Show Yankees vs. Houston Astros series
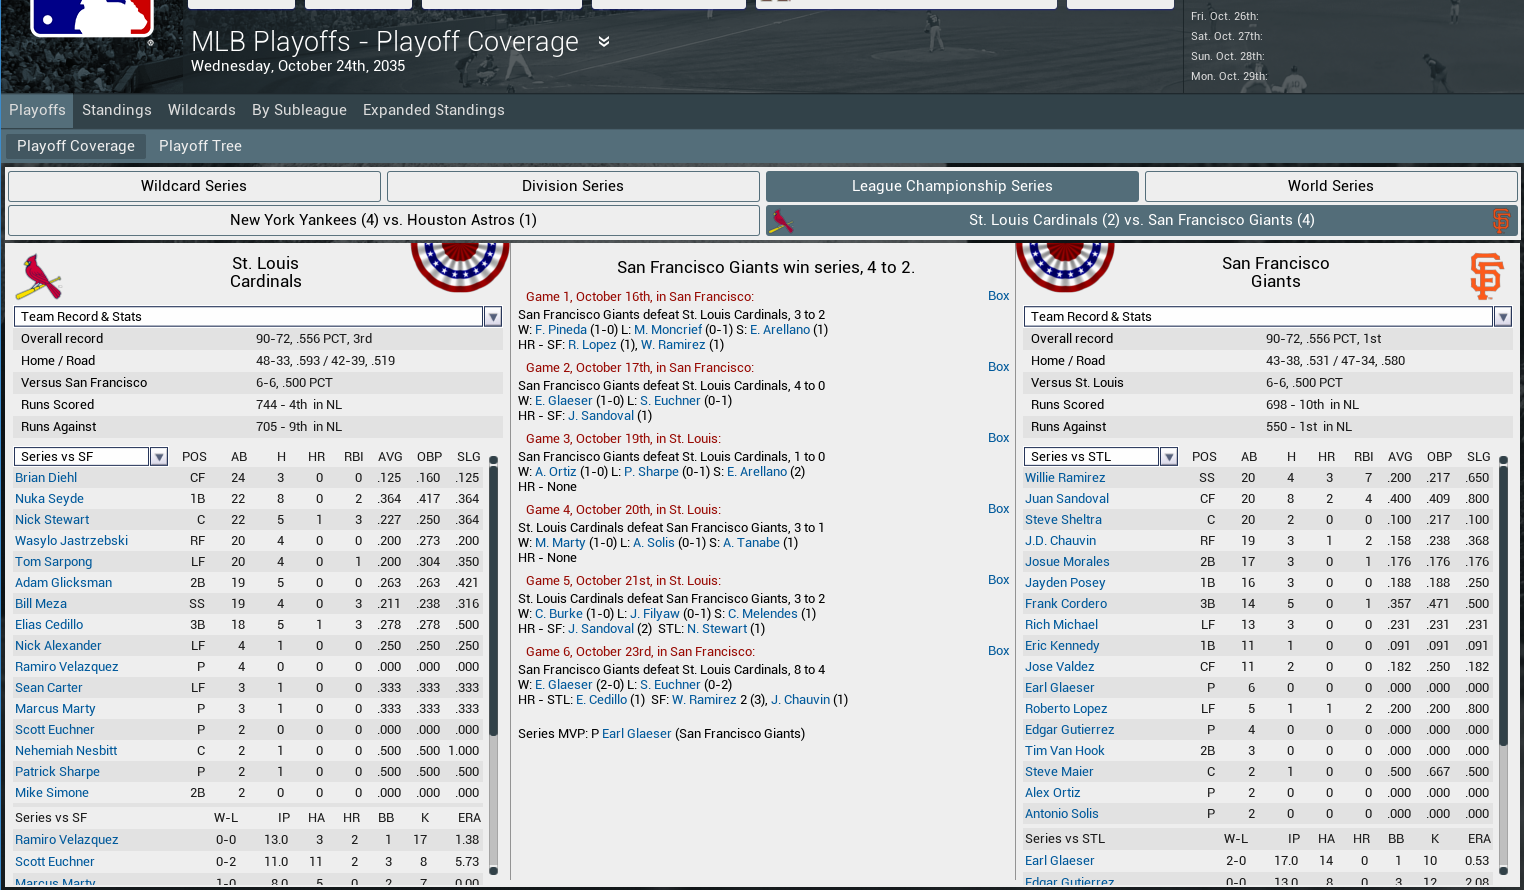The height and width of the screenshot is (890, 1524). click(383, 220)
